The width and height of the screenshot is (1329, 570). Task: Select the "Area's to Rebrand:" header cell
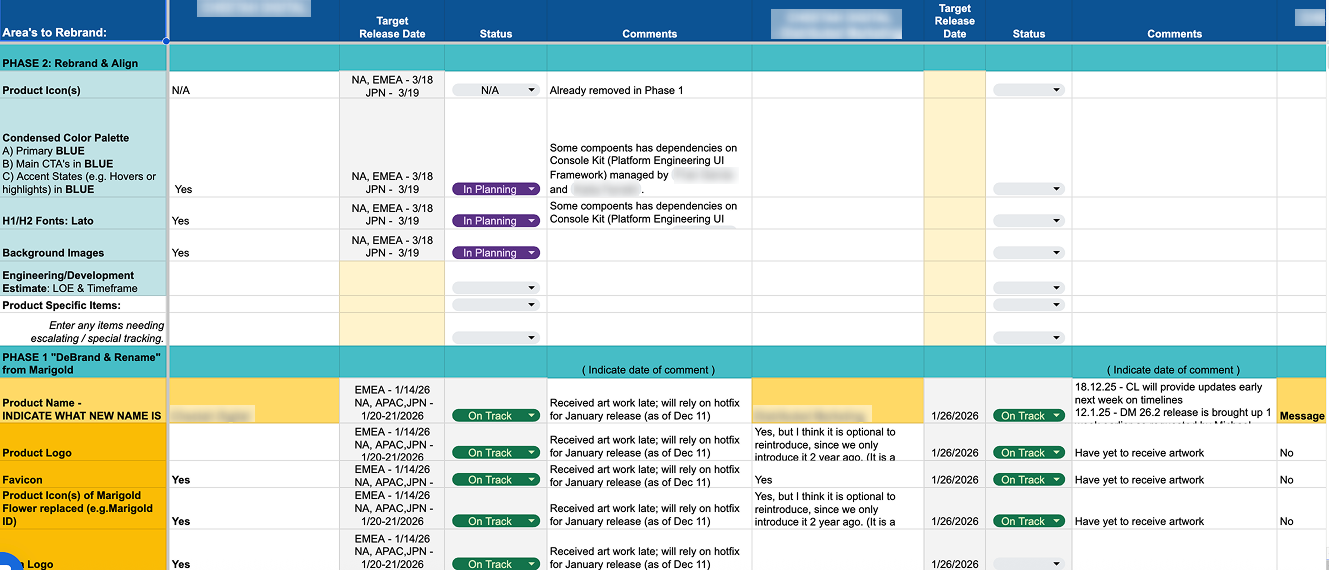pyautogui.click(x=82, y=22)
